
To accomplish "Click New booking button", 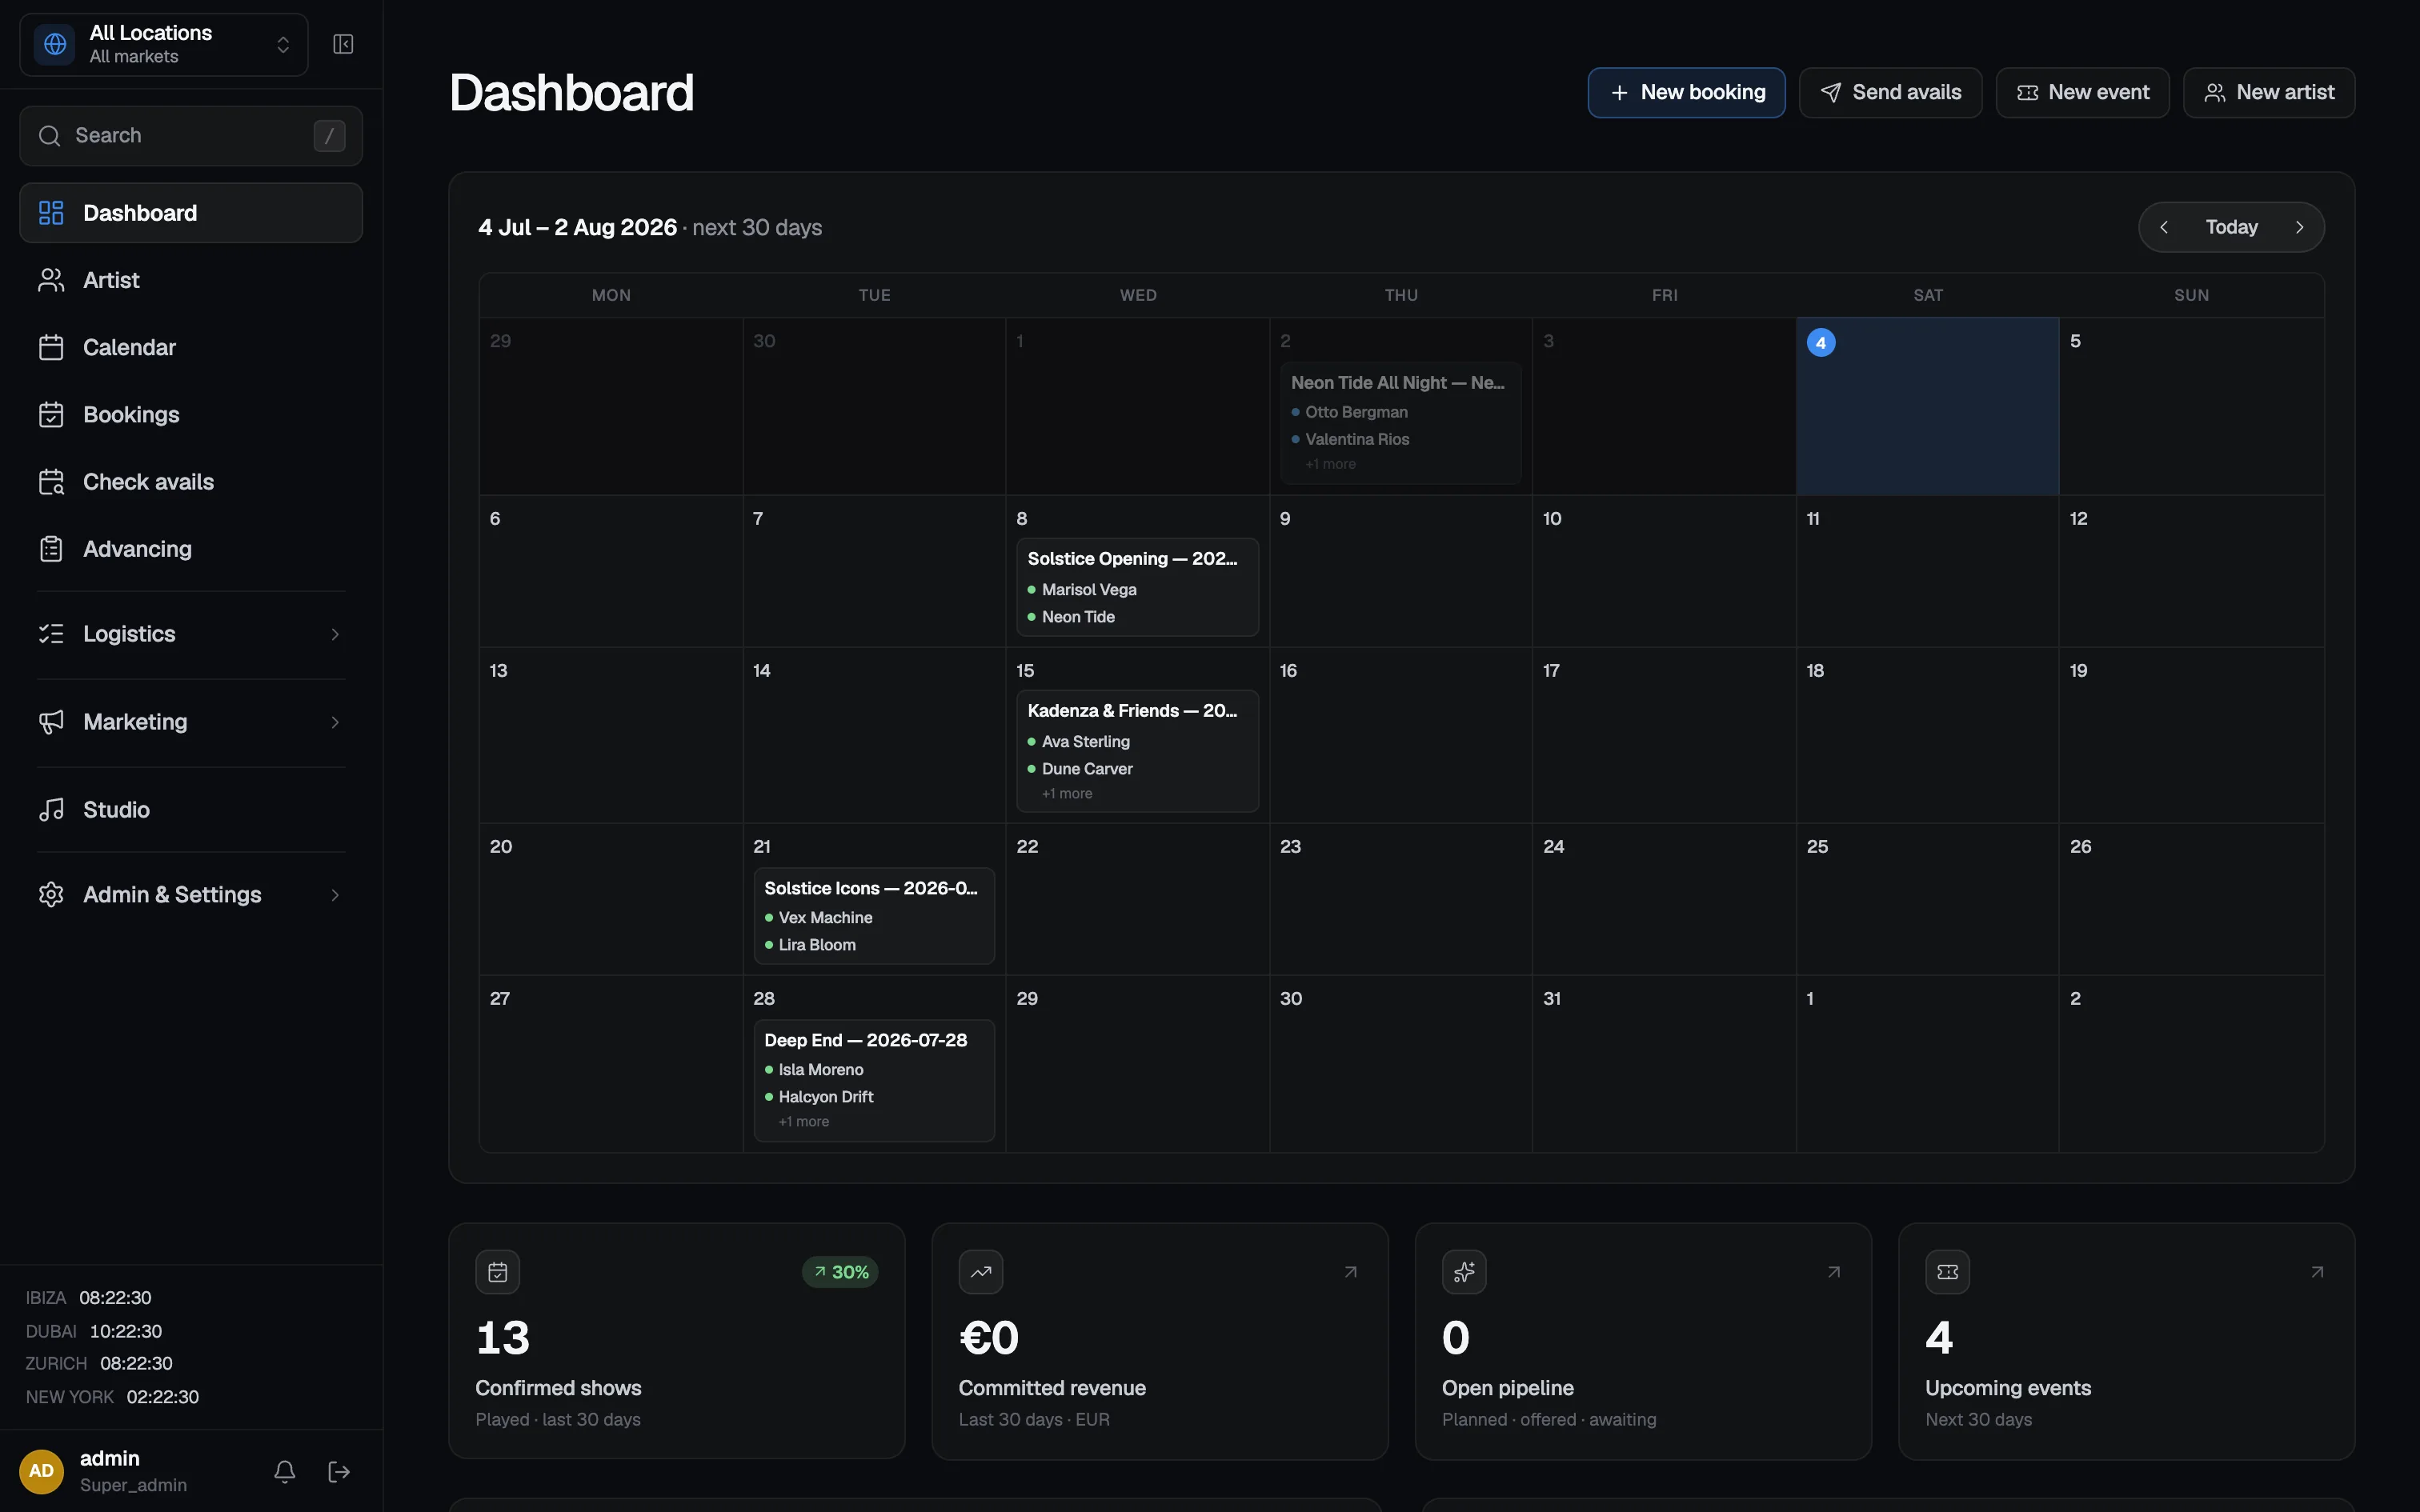I will [x=1686, y=92].
